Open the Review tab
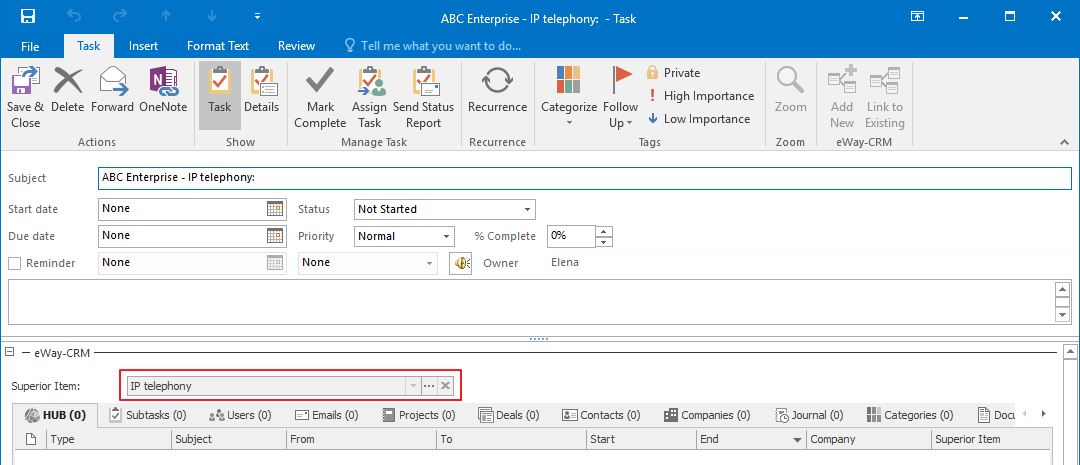The height and width of the screenshot is (465, 1080). click(x=296, y=46)
